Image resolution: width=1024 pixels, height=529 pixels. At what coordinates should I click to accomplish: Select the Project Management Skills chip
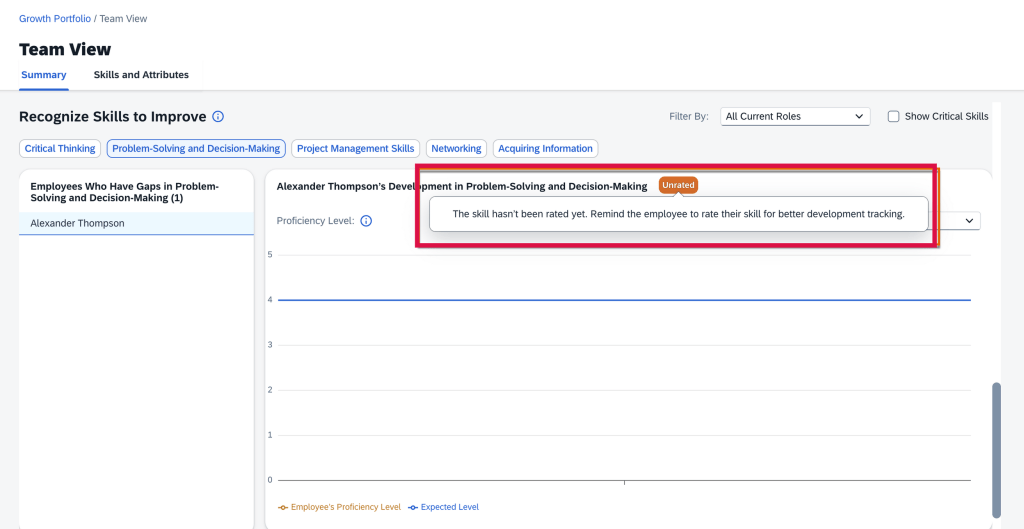pyautogui.click(x=355, y=149)
